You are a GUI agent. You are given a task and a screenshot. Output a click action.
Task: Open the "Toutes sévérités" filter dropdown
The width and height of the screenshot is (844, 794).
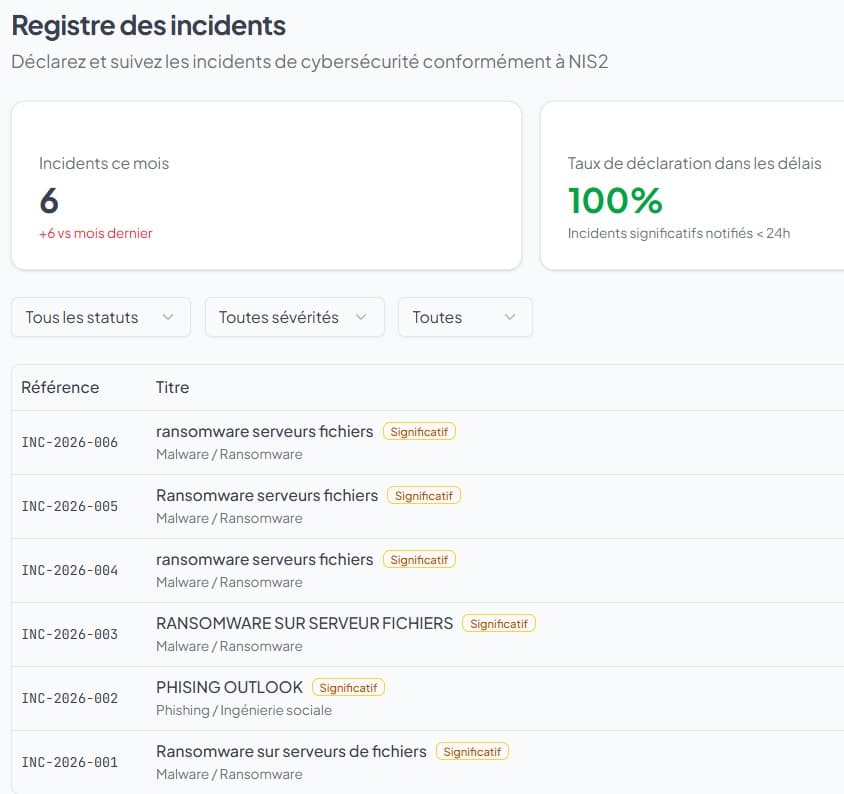click(294, 317)
